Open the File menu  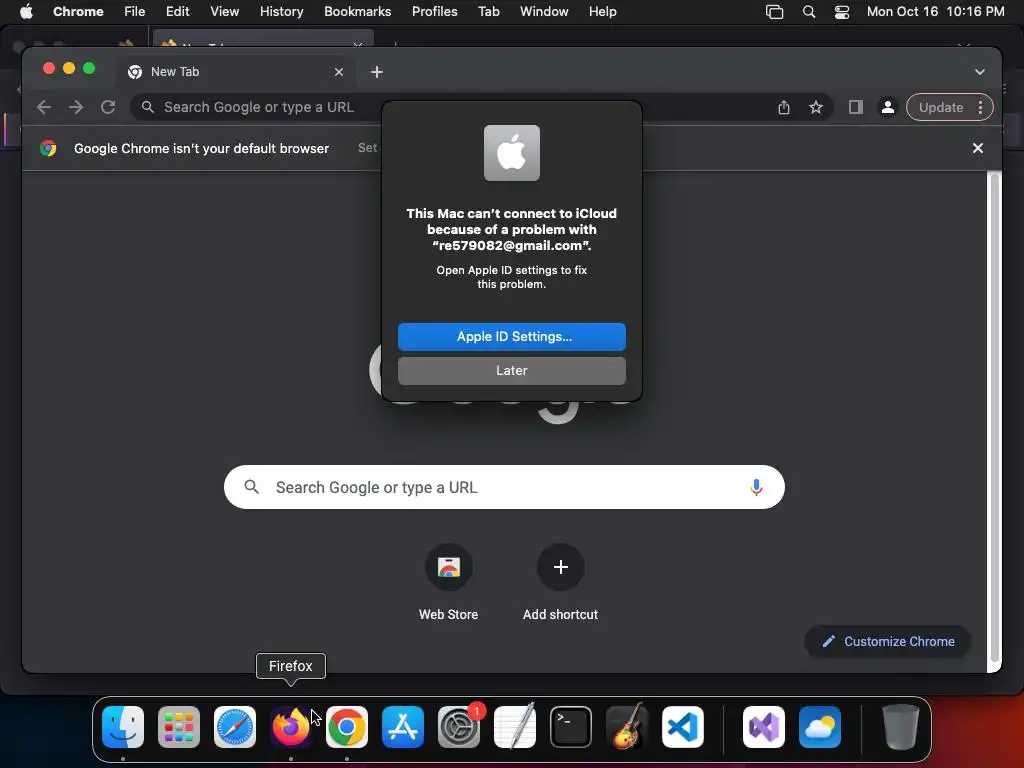(135, 12)
